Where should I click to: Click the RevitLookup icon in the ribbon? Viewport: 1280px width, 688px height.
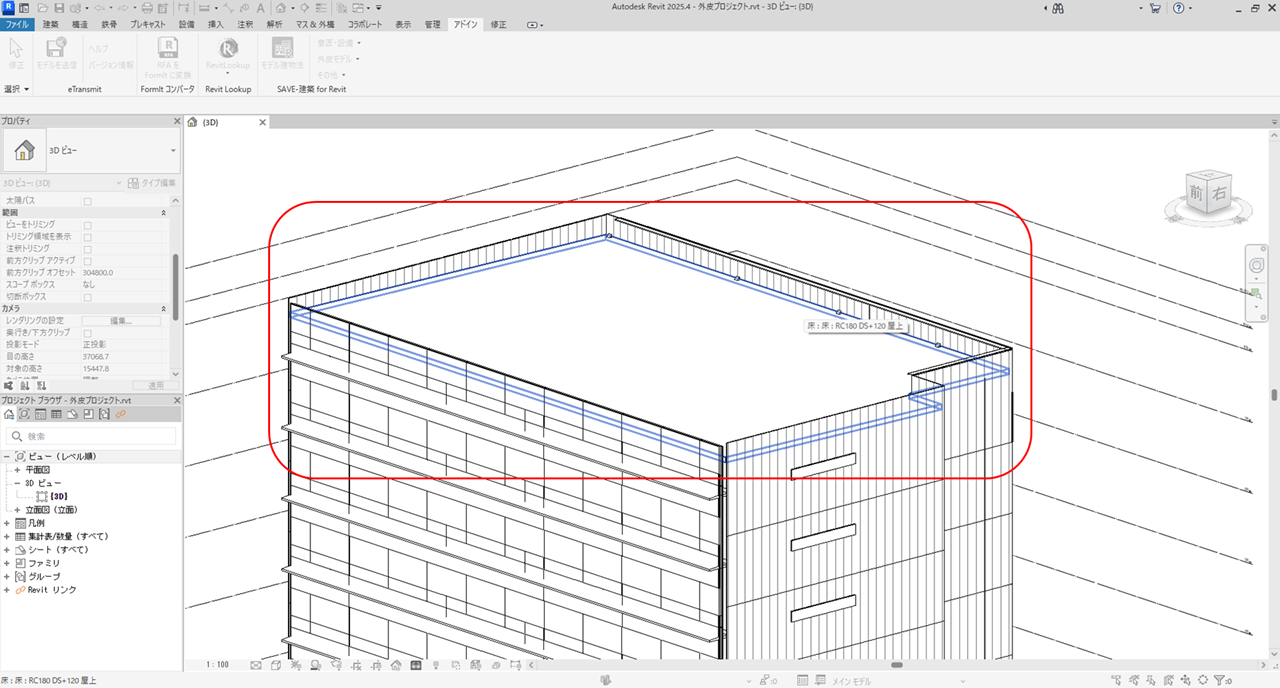click(228, 48)
